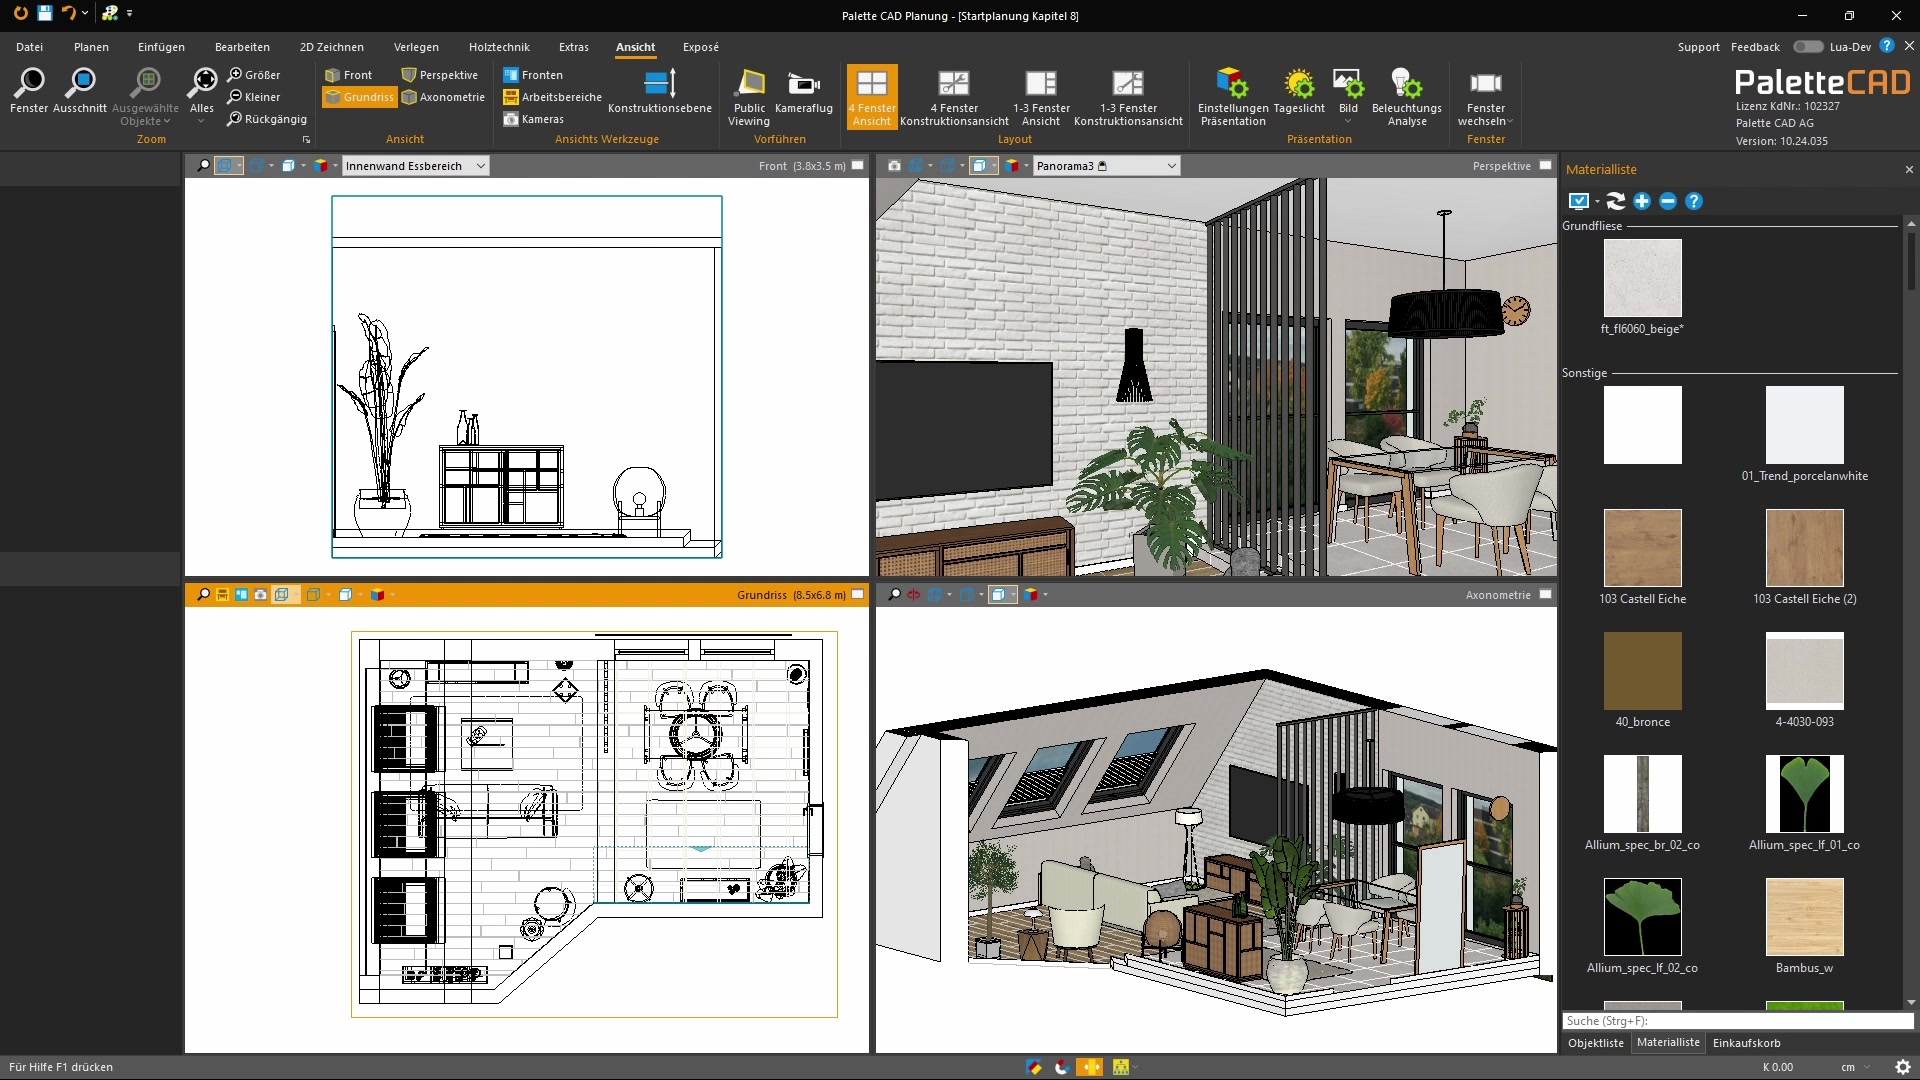Open the Panorama3 camera dropdown
1920x1080 pixels.
(1106, 166)
